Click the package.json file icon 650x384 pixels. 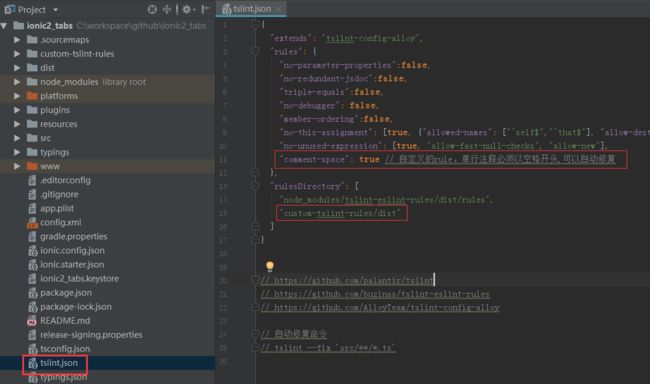tap(32, 293)
